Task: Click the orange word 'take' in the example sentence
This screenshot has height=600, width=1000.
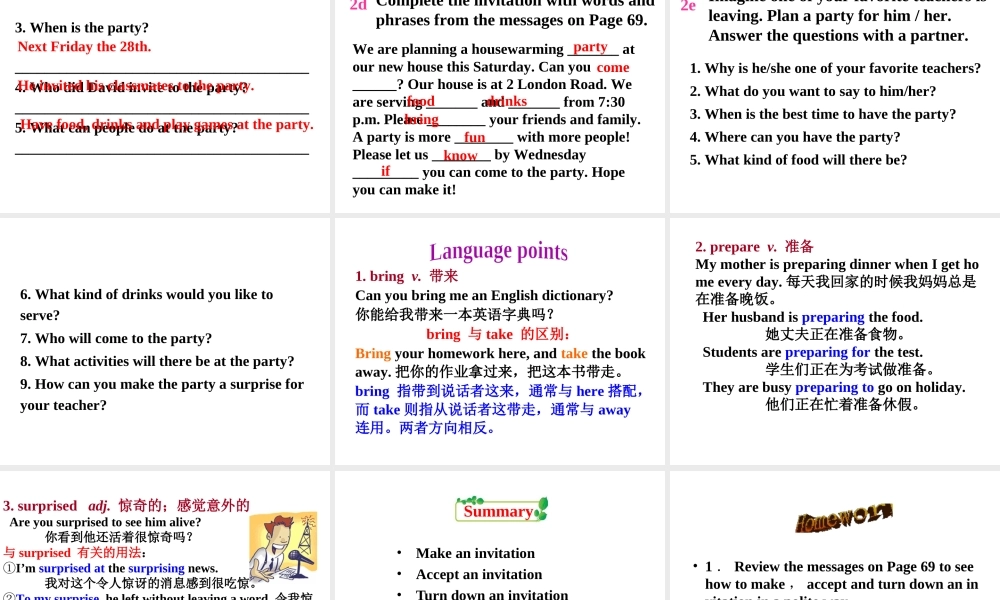Action: coord(574,353)
